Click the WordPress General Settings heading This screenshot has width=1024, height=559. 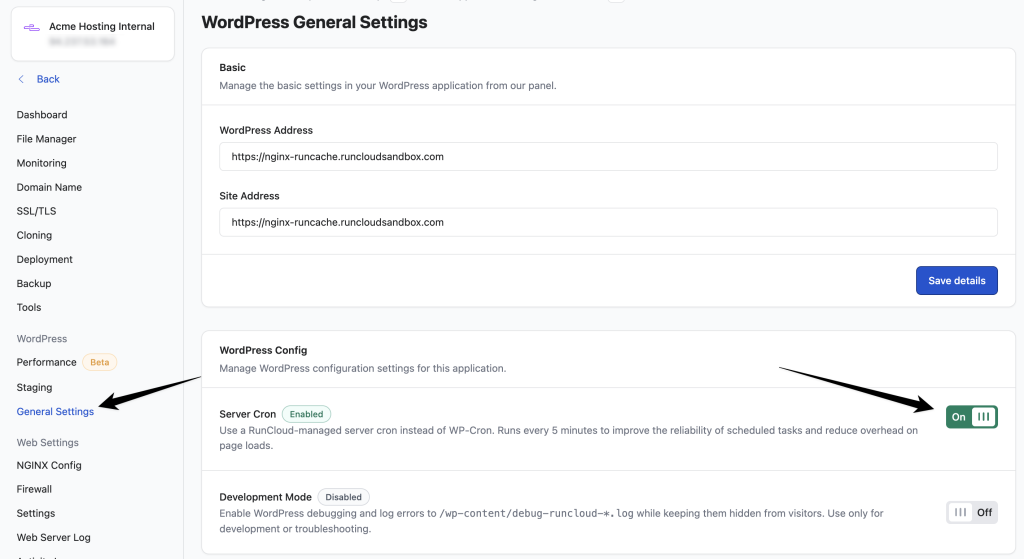tap(314, 22)
